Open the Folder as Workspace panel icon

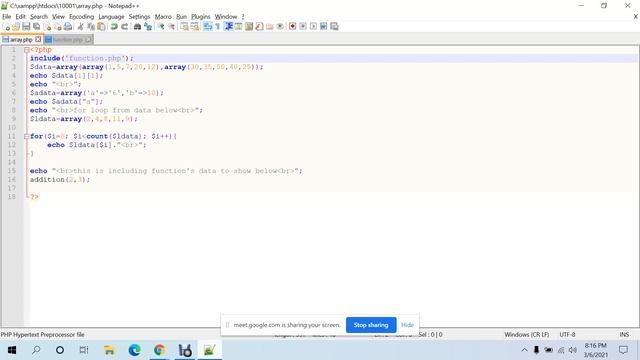point(270,27)
